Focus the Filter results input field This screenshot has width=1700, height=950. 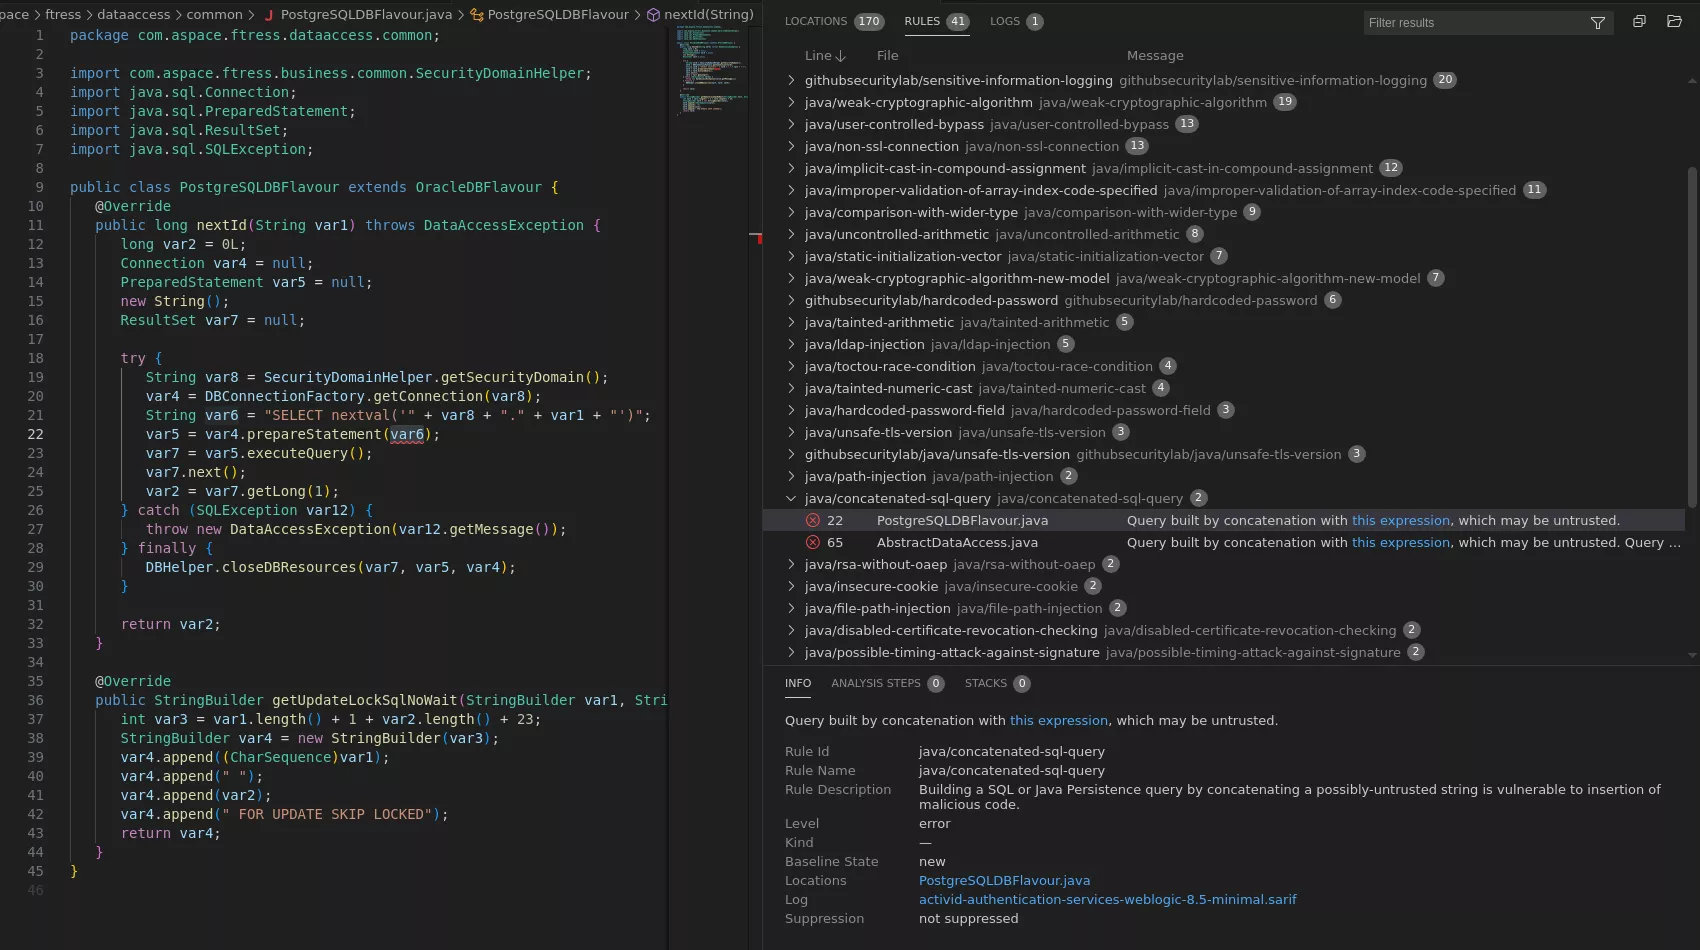pos(1470,23)
